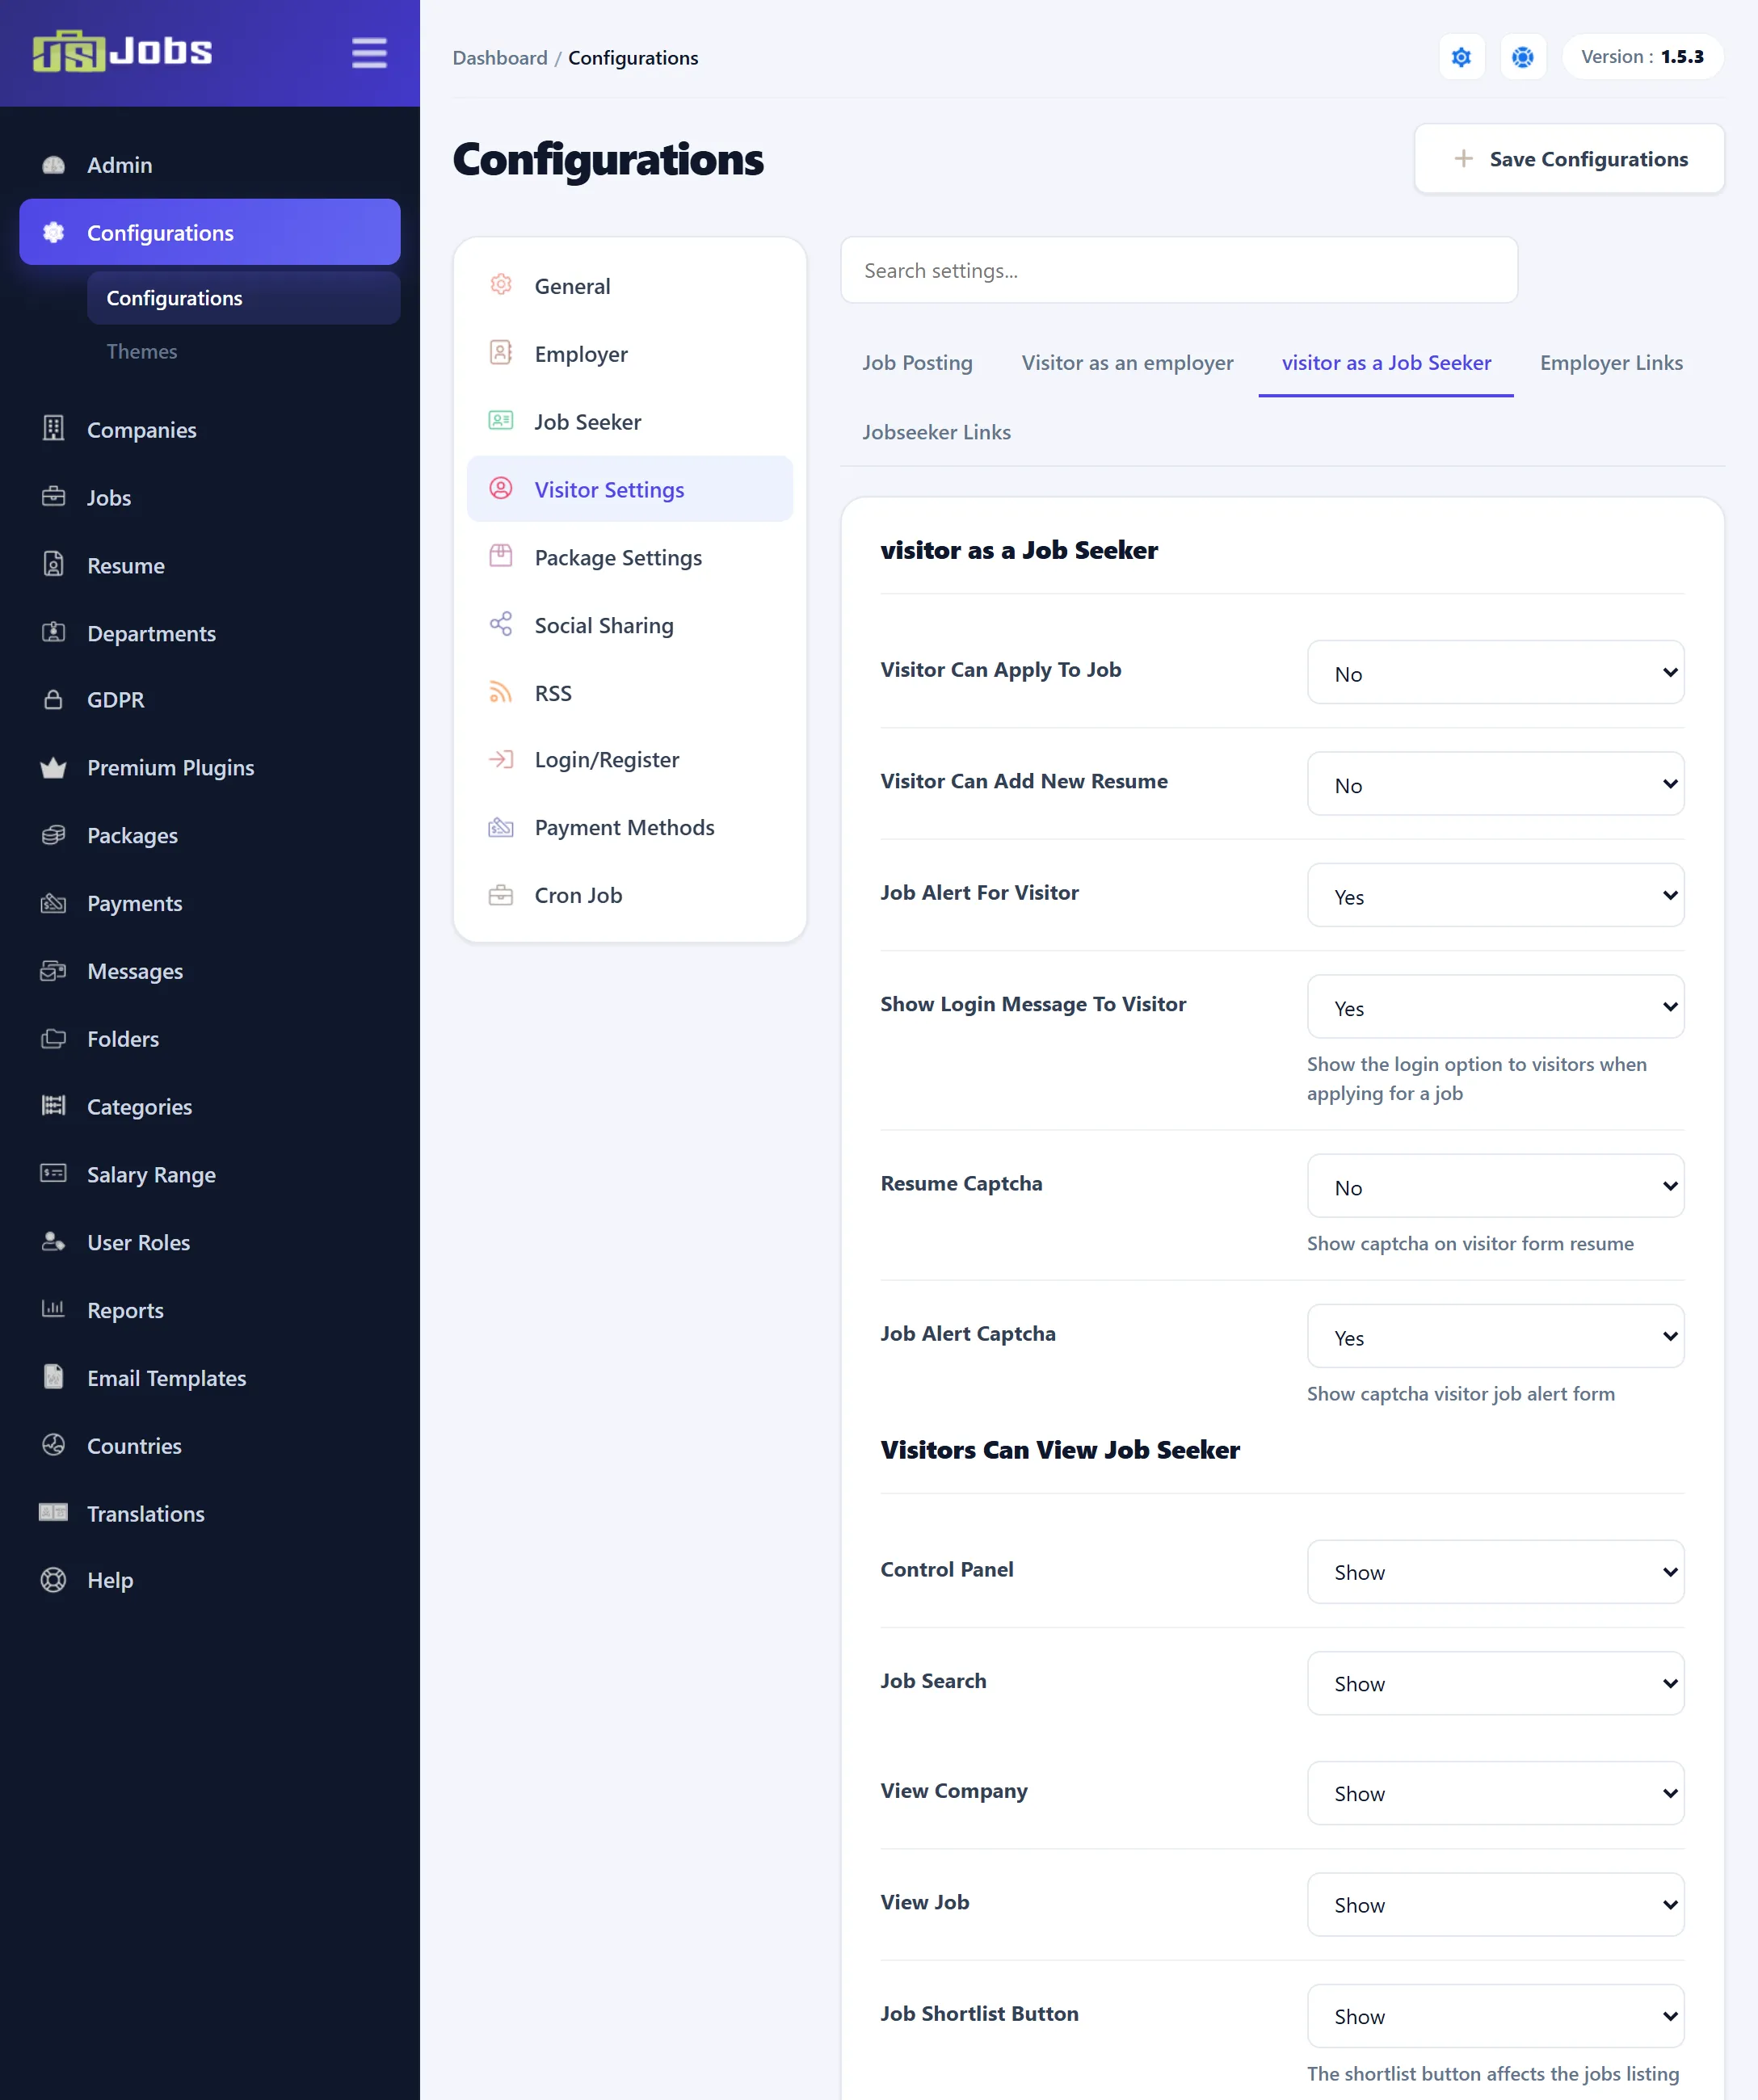This screenshot has height=2100, width=1758.
Task: Open General configuration section
Action: click(x=630, y=286)
